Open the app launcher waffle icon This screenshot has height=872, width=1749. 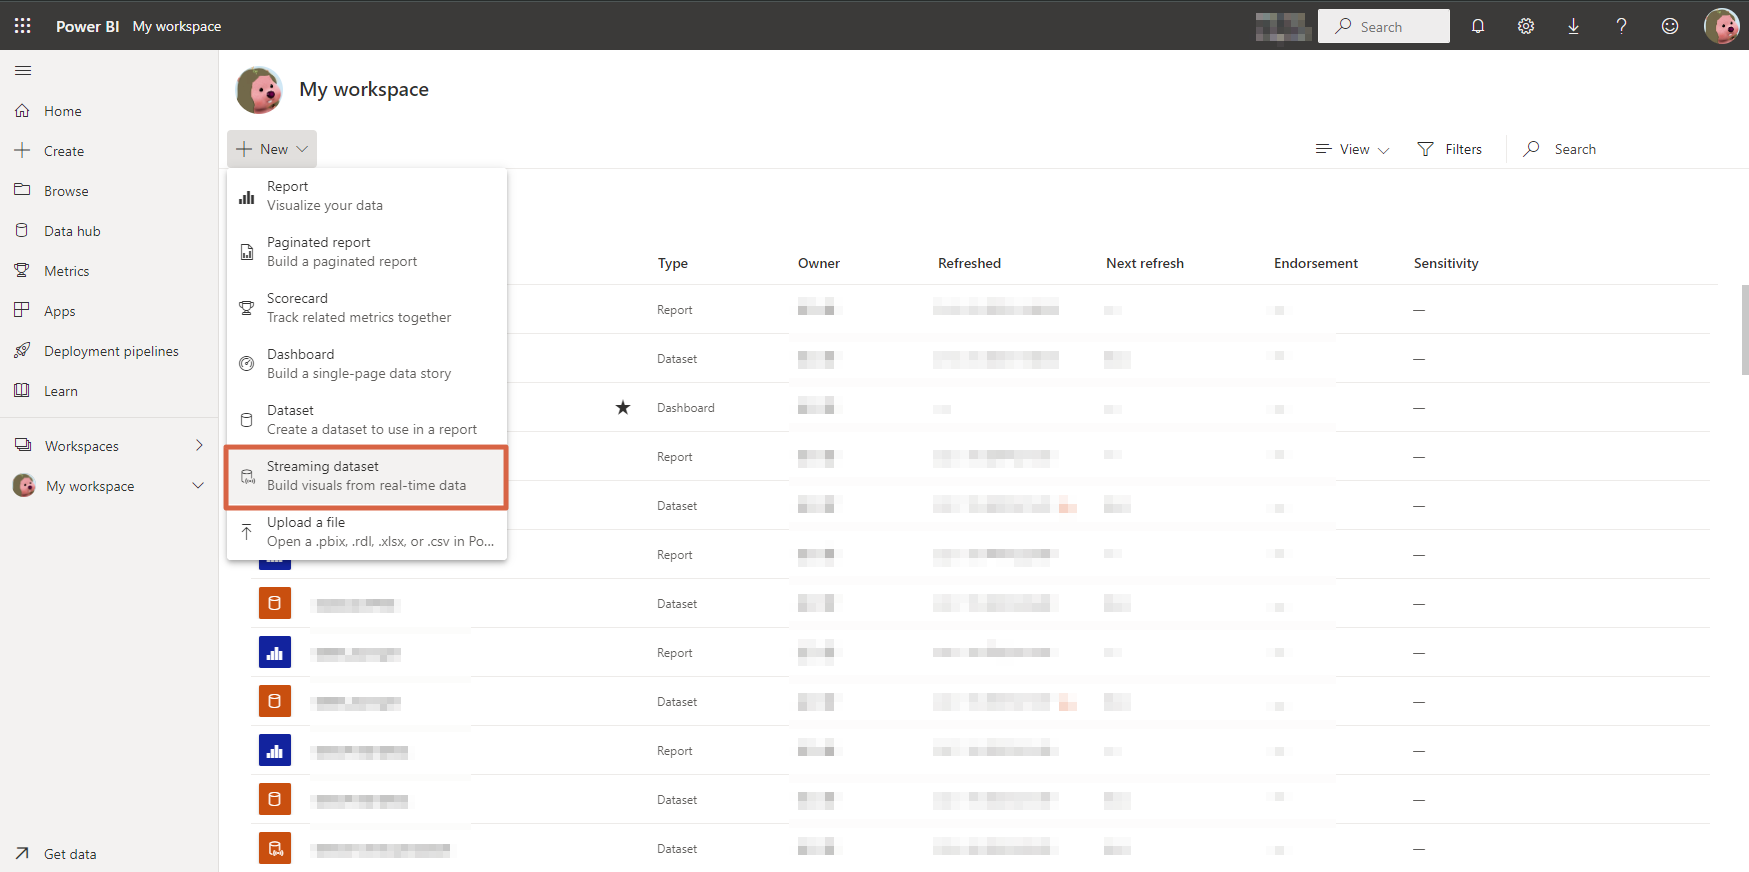tap(23, 26)
